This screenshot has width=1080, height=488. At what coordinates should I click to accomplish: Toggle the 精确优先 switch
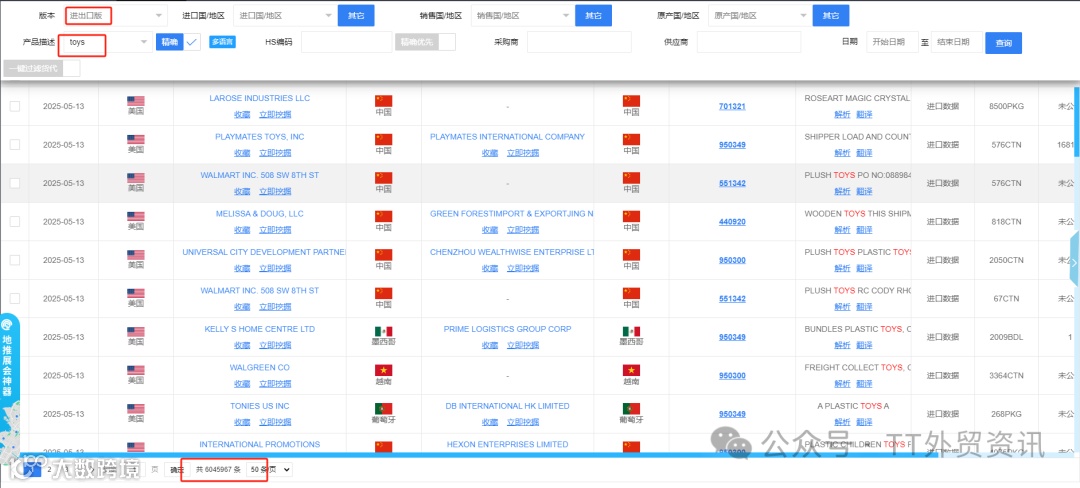click(x=425, y=42)
